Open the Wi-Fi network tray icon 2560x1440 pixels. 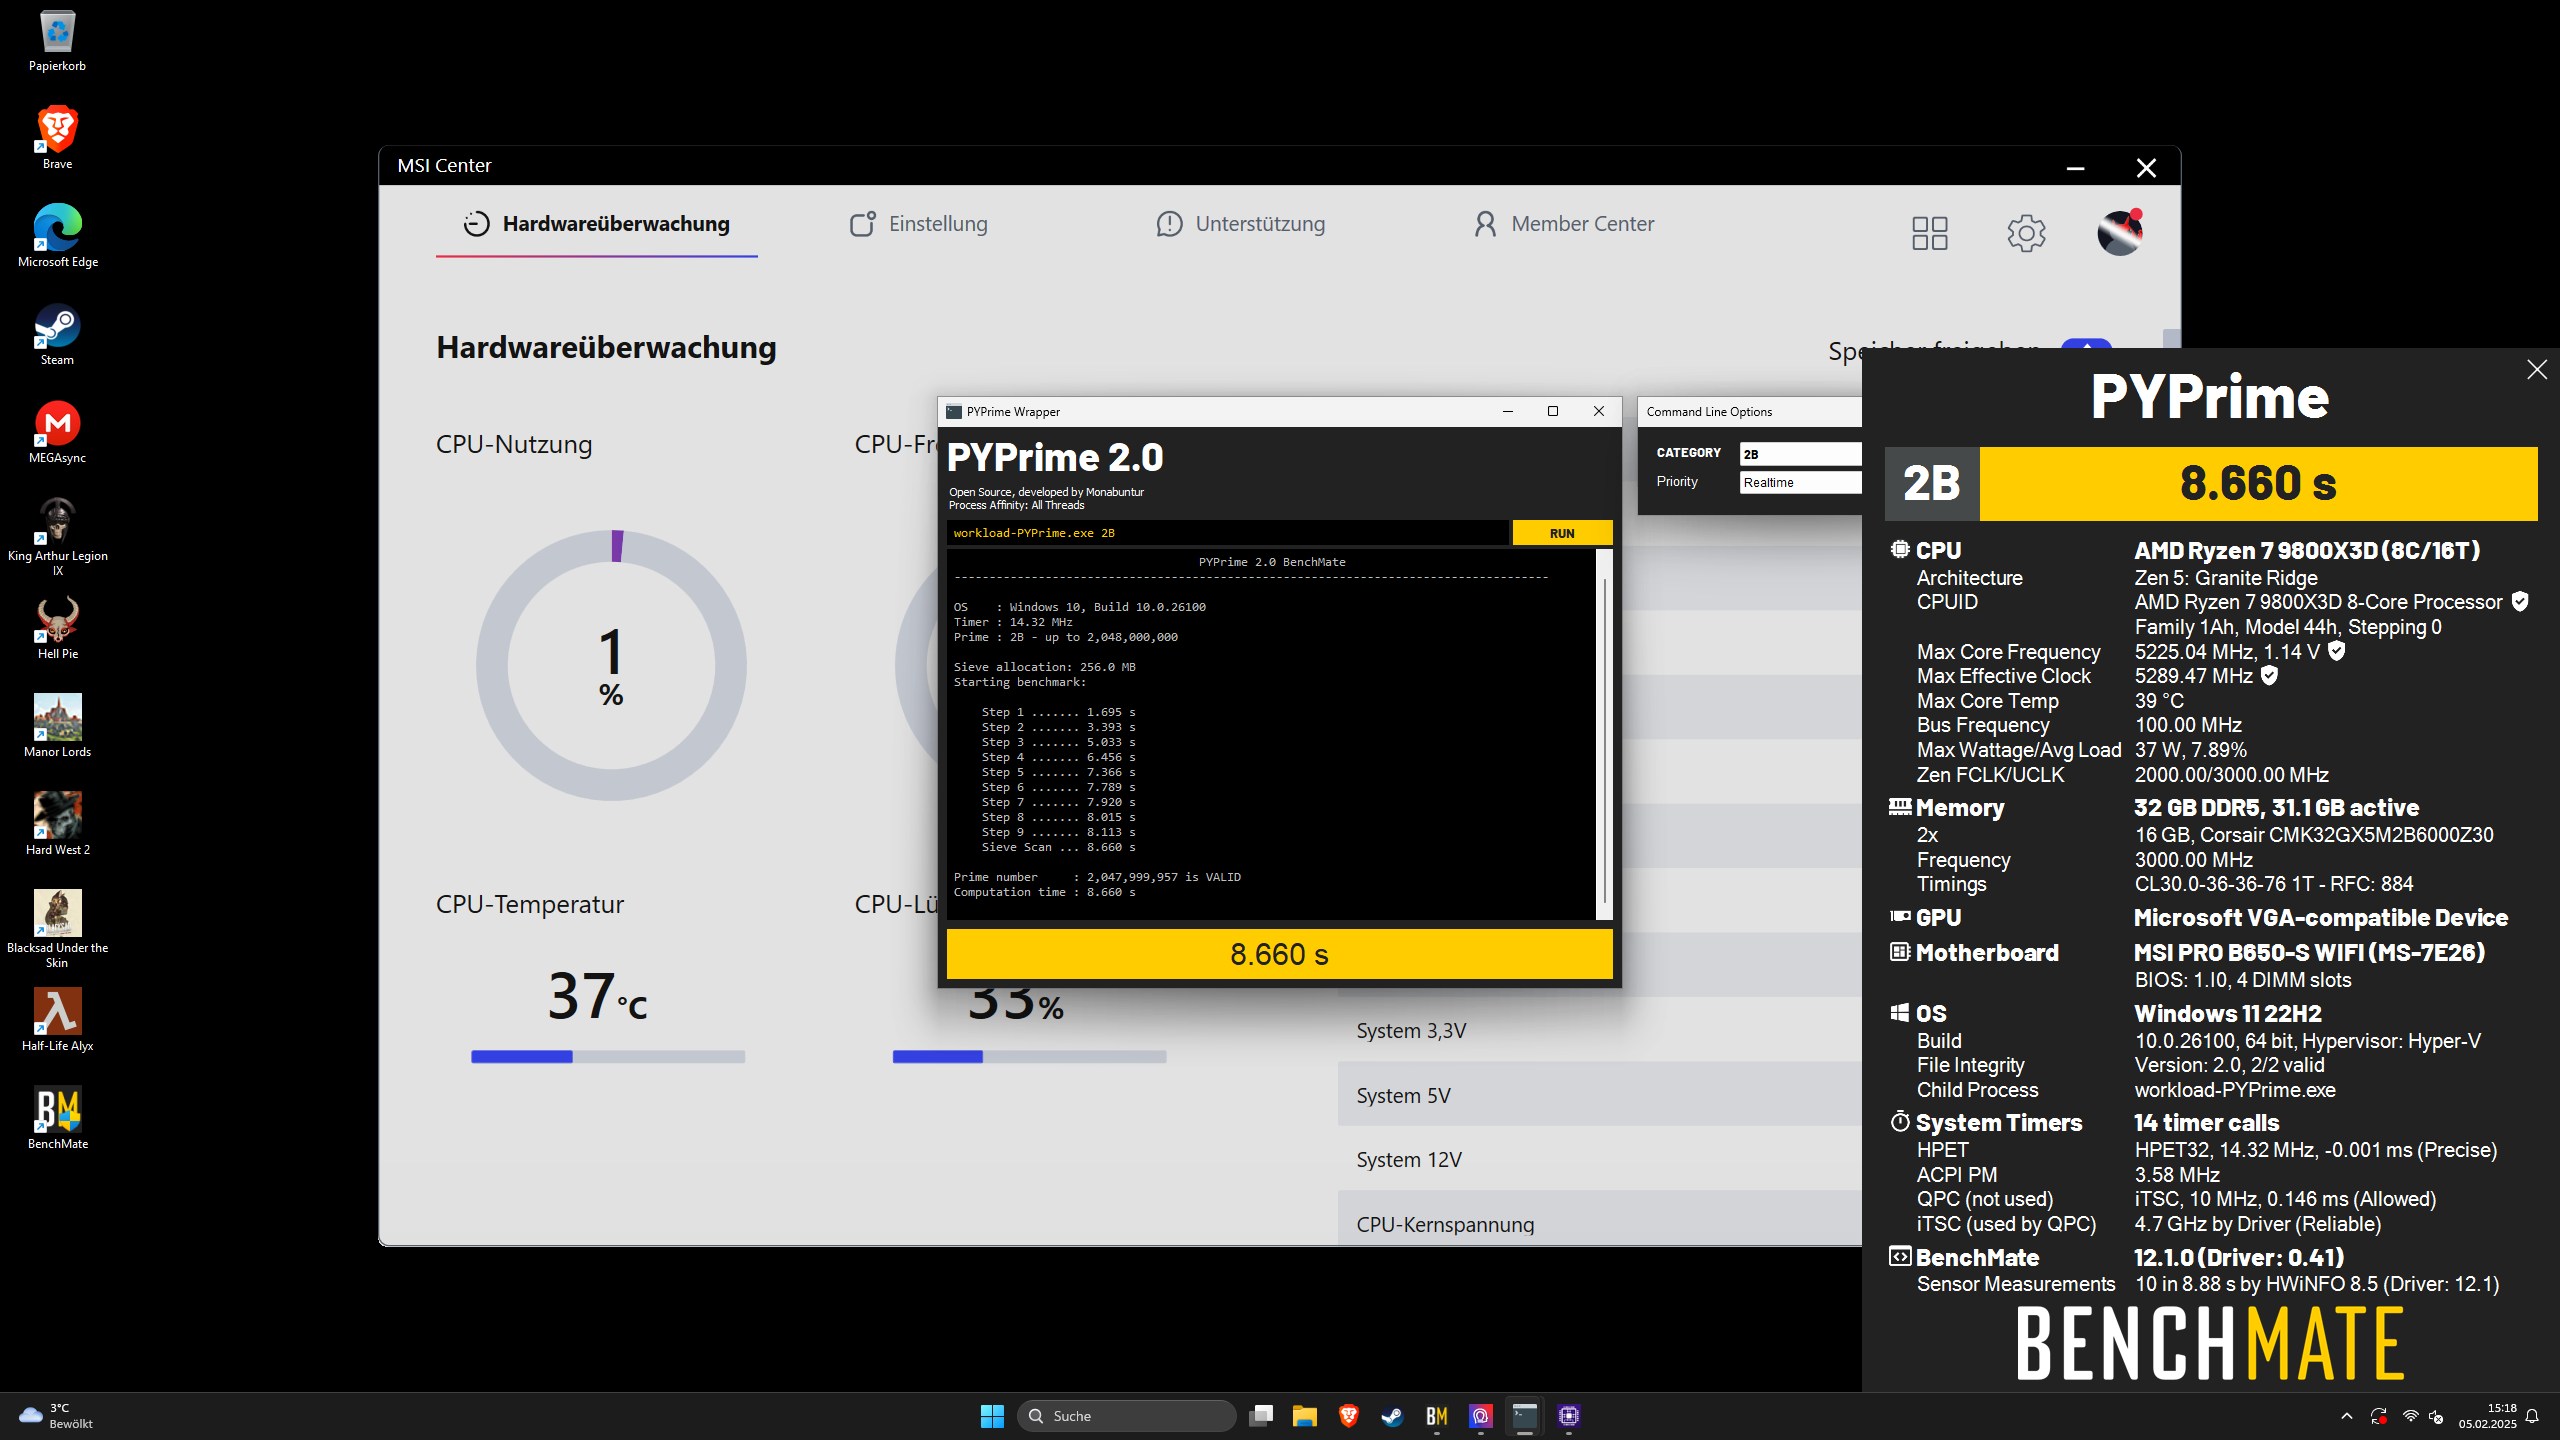coord(2410,1416)
